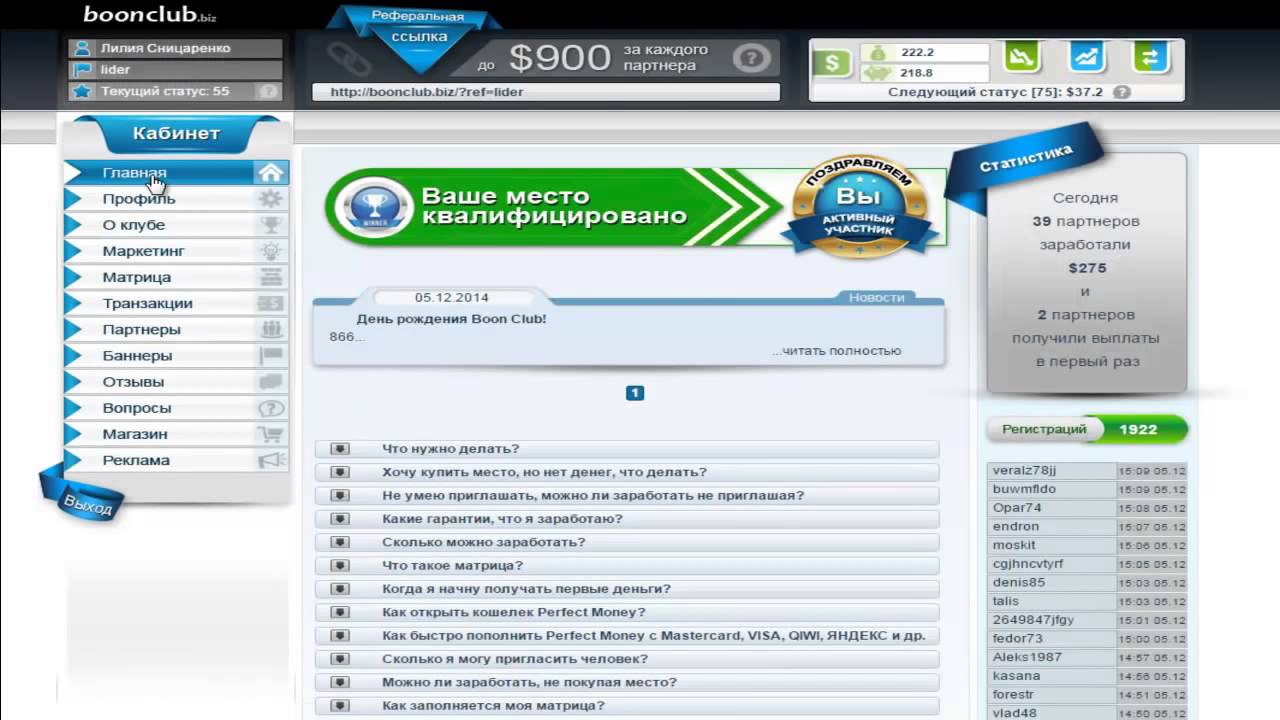Click username Aleks1987 in registrations list

tap(1027, 657)
